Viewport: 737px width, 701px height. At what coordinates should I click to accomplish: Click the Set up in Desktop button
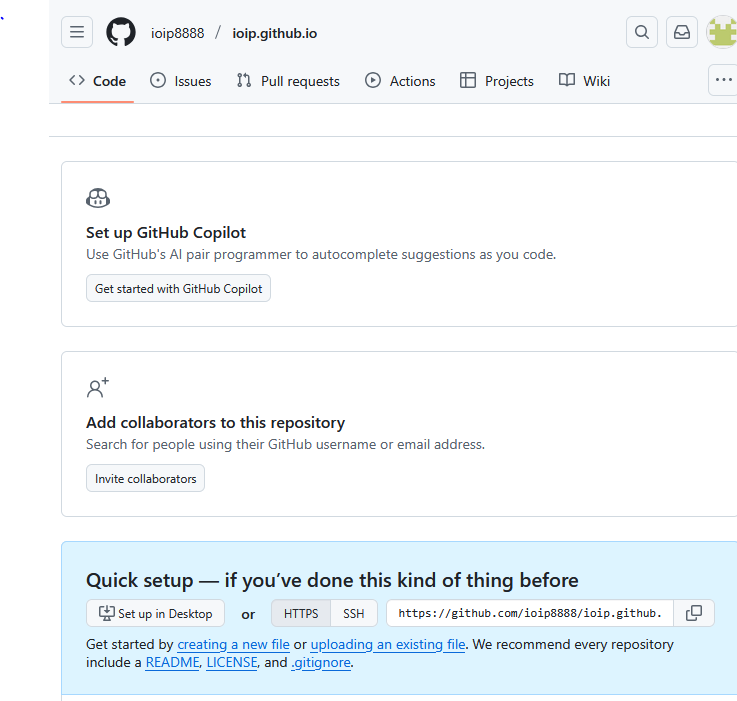156,613
